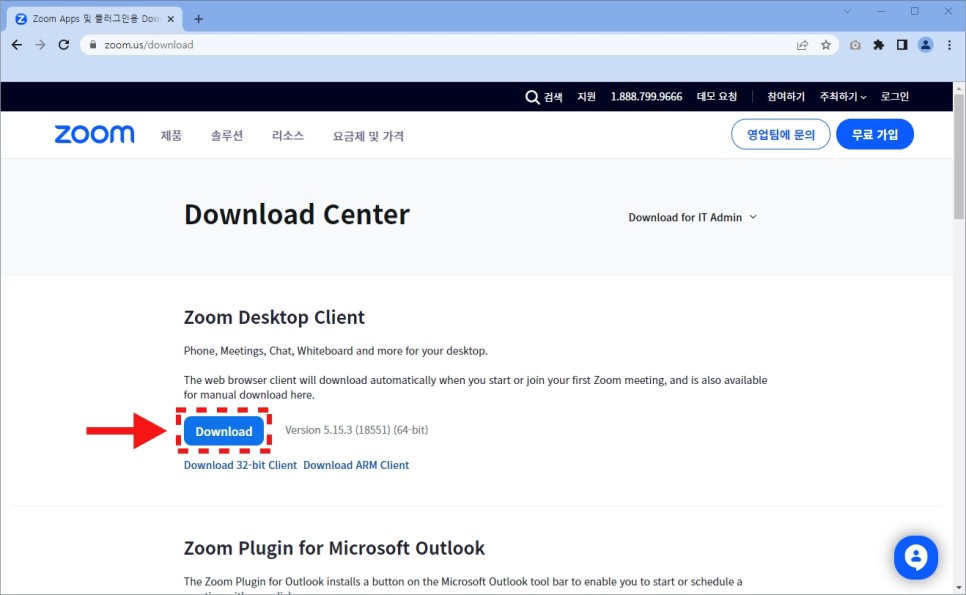Open a new tab with plus button
Viewport: 966px width, 595px height.
click(198, 19)
